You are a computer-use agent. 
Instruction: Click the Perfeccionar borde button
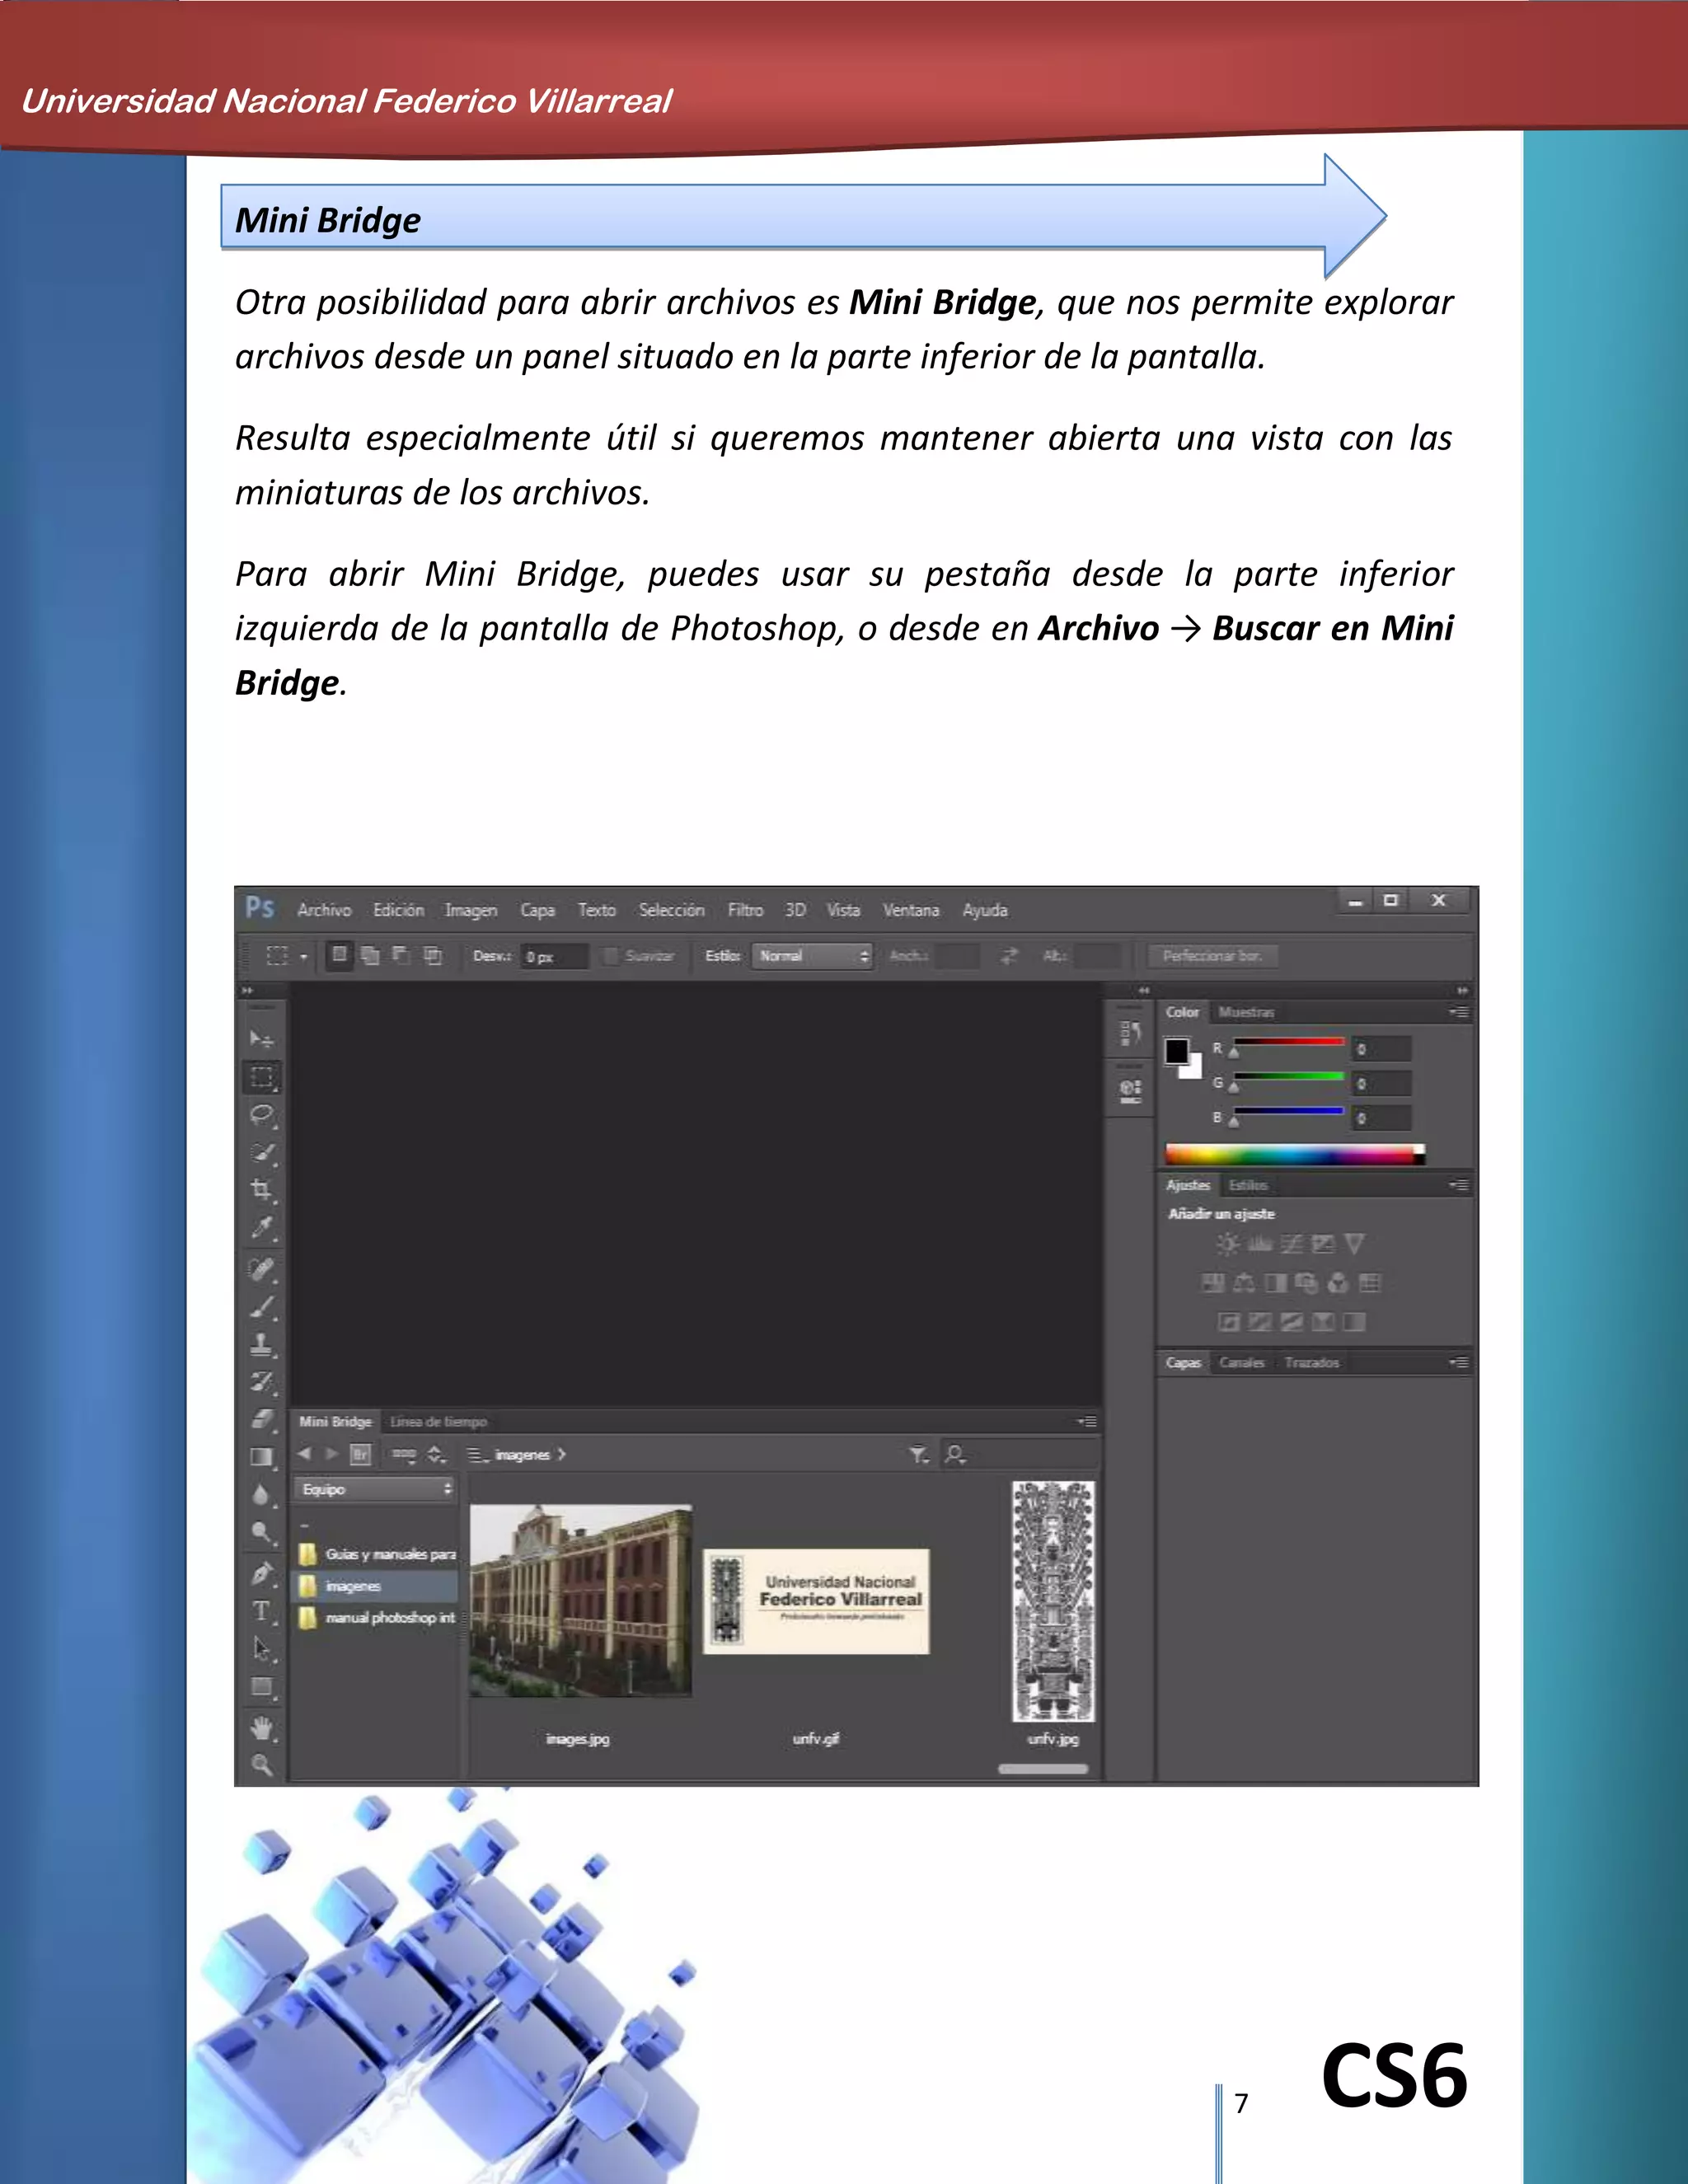coord(1212,956)
